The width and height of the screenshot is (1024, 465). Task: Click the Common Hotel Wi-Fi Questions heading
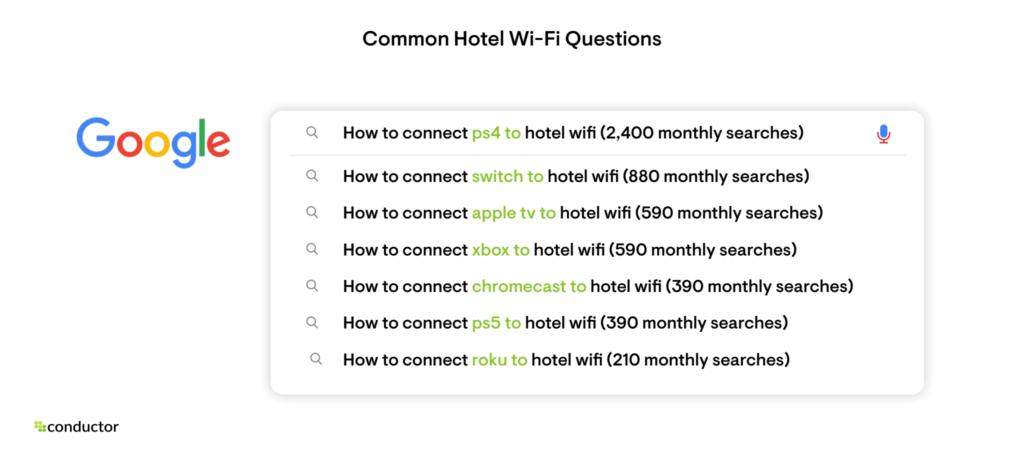pos(512,39)
